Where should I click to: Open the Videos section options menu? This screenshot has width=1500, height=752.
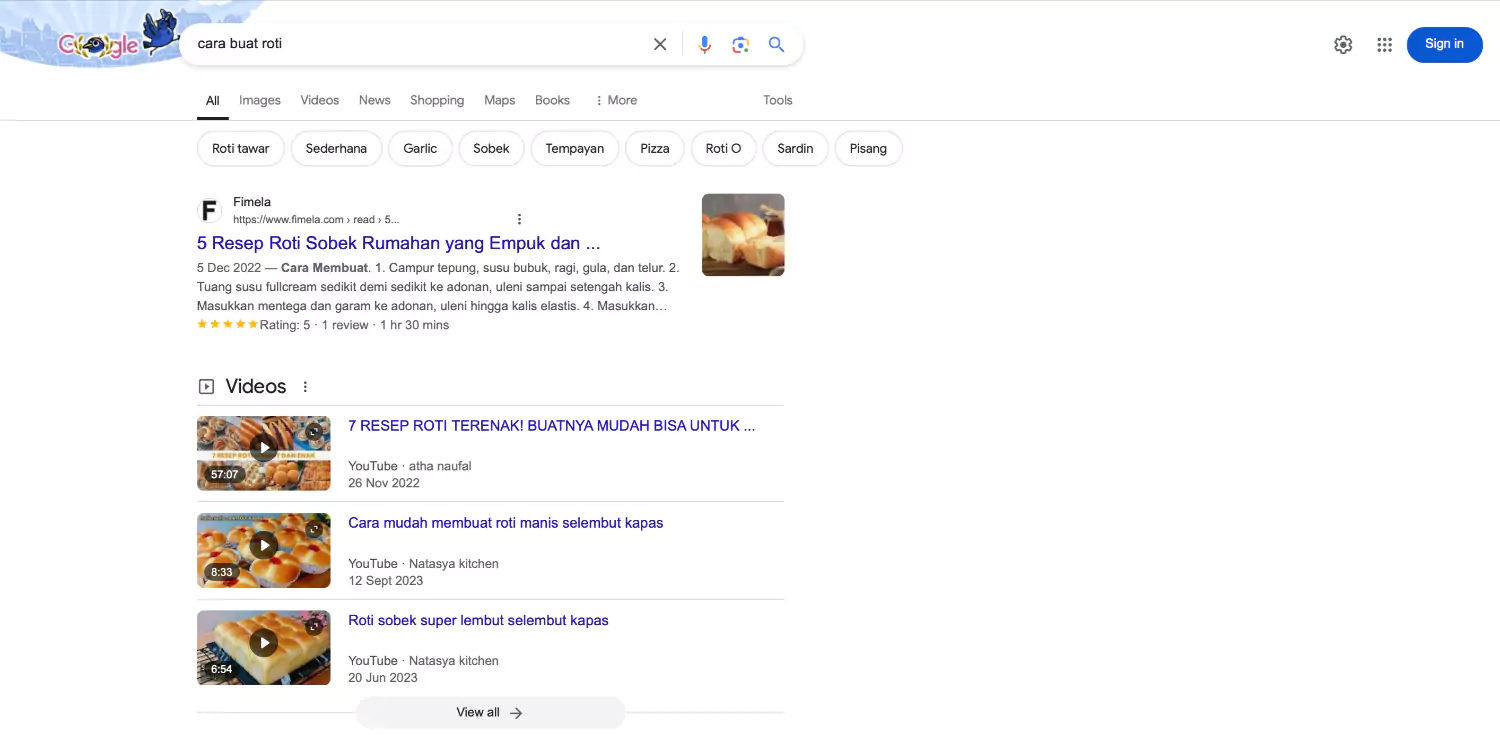305,387
